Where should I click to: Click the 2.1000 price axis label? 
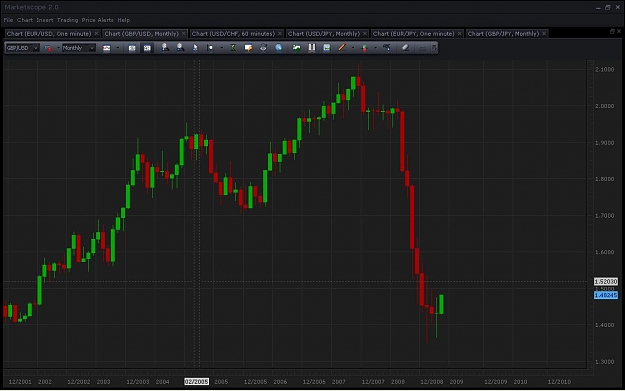[x=604, y=69]
